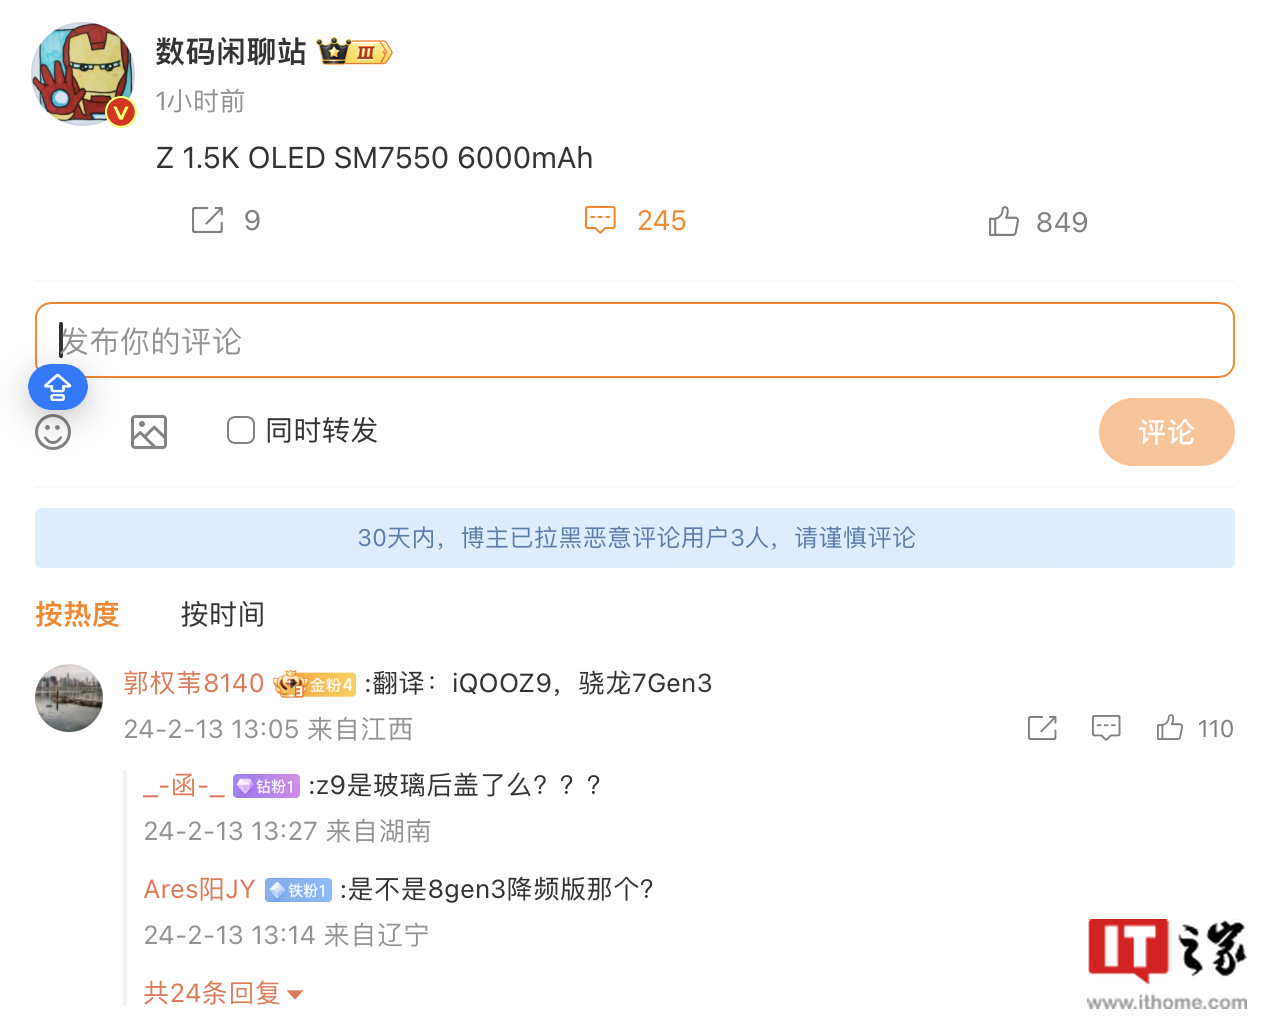Viewport: 1266px width, 1028px height.
Task: Open the emoji picker smiley icon
Action: (x=53, y=432)
